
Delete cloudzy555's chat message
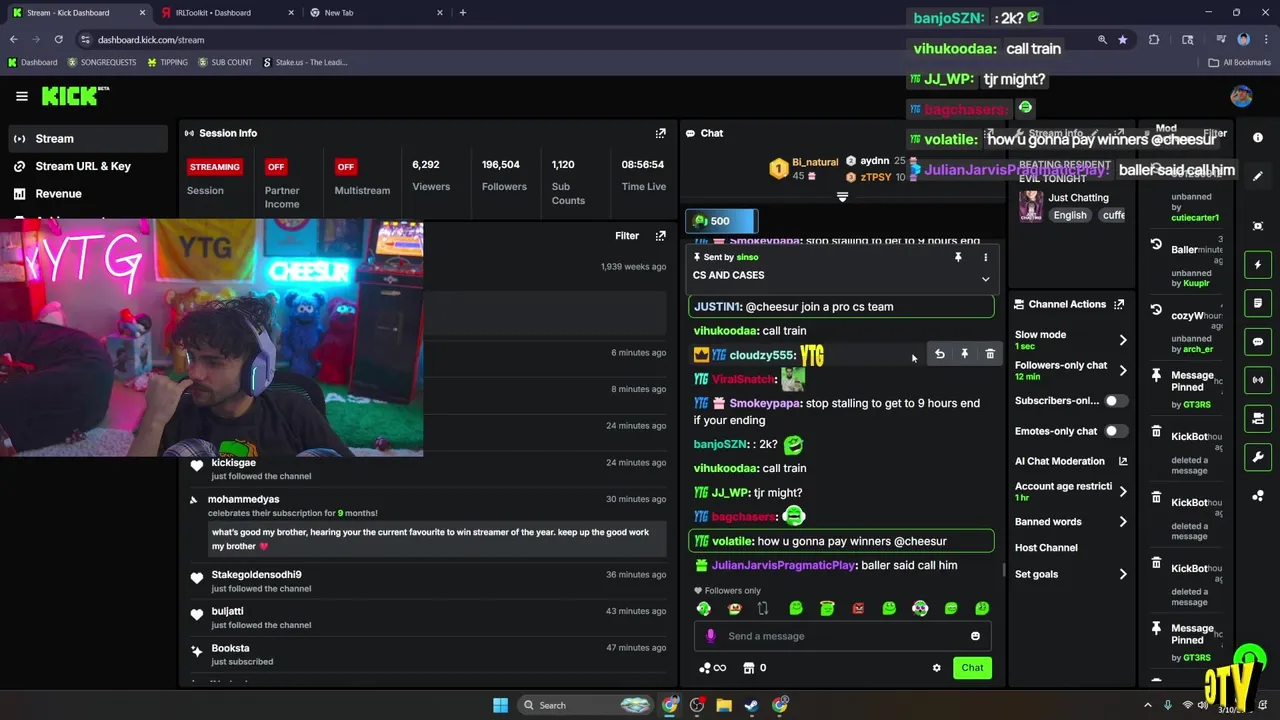click(990, 354)
